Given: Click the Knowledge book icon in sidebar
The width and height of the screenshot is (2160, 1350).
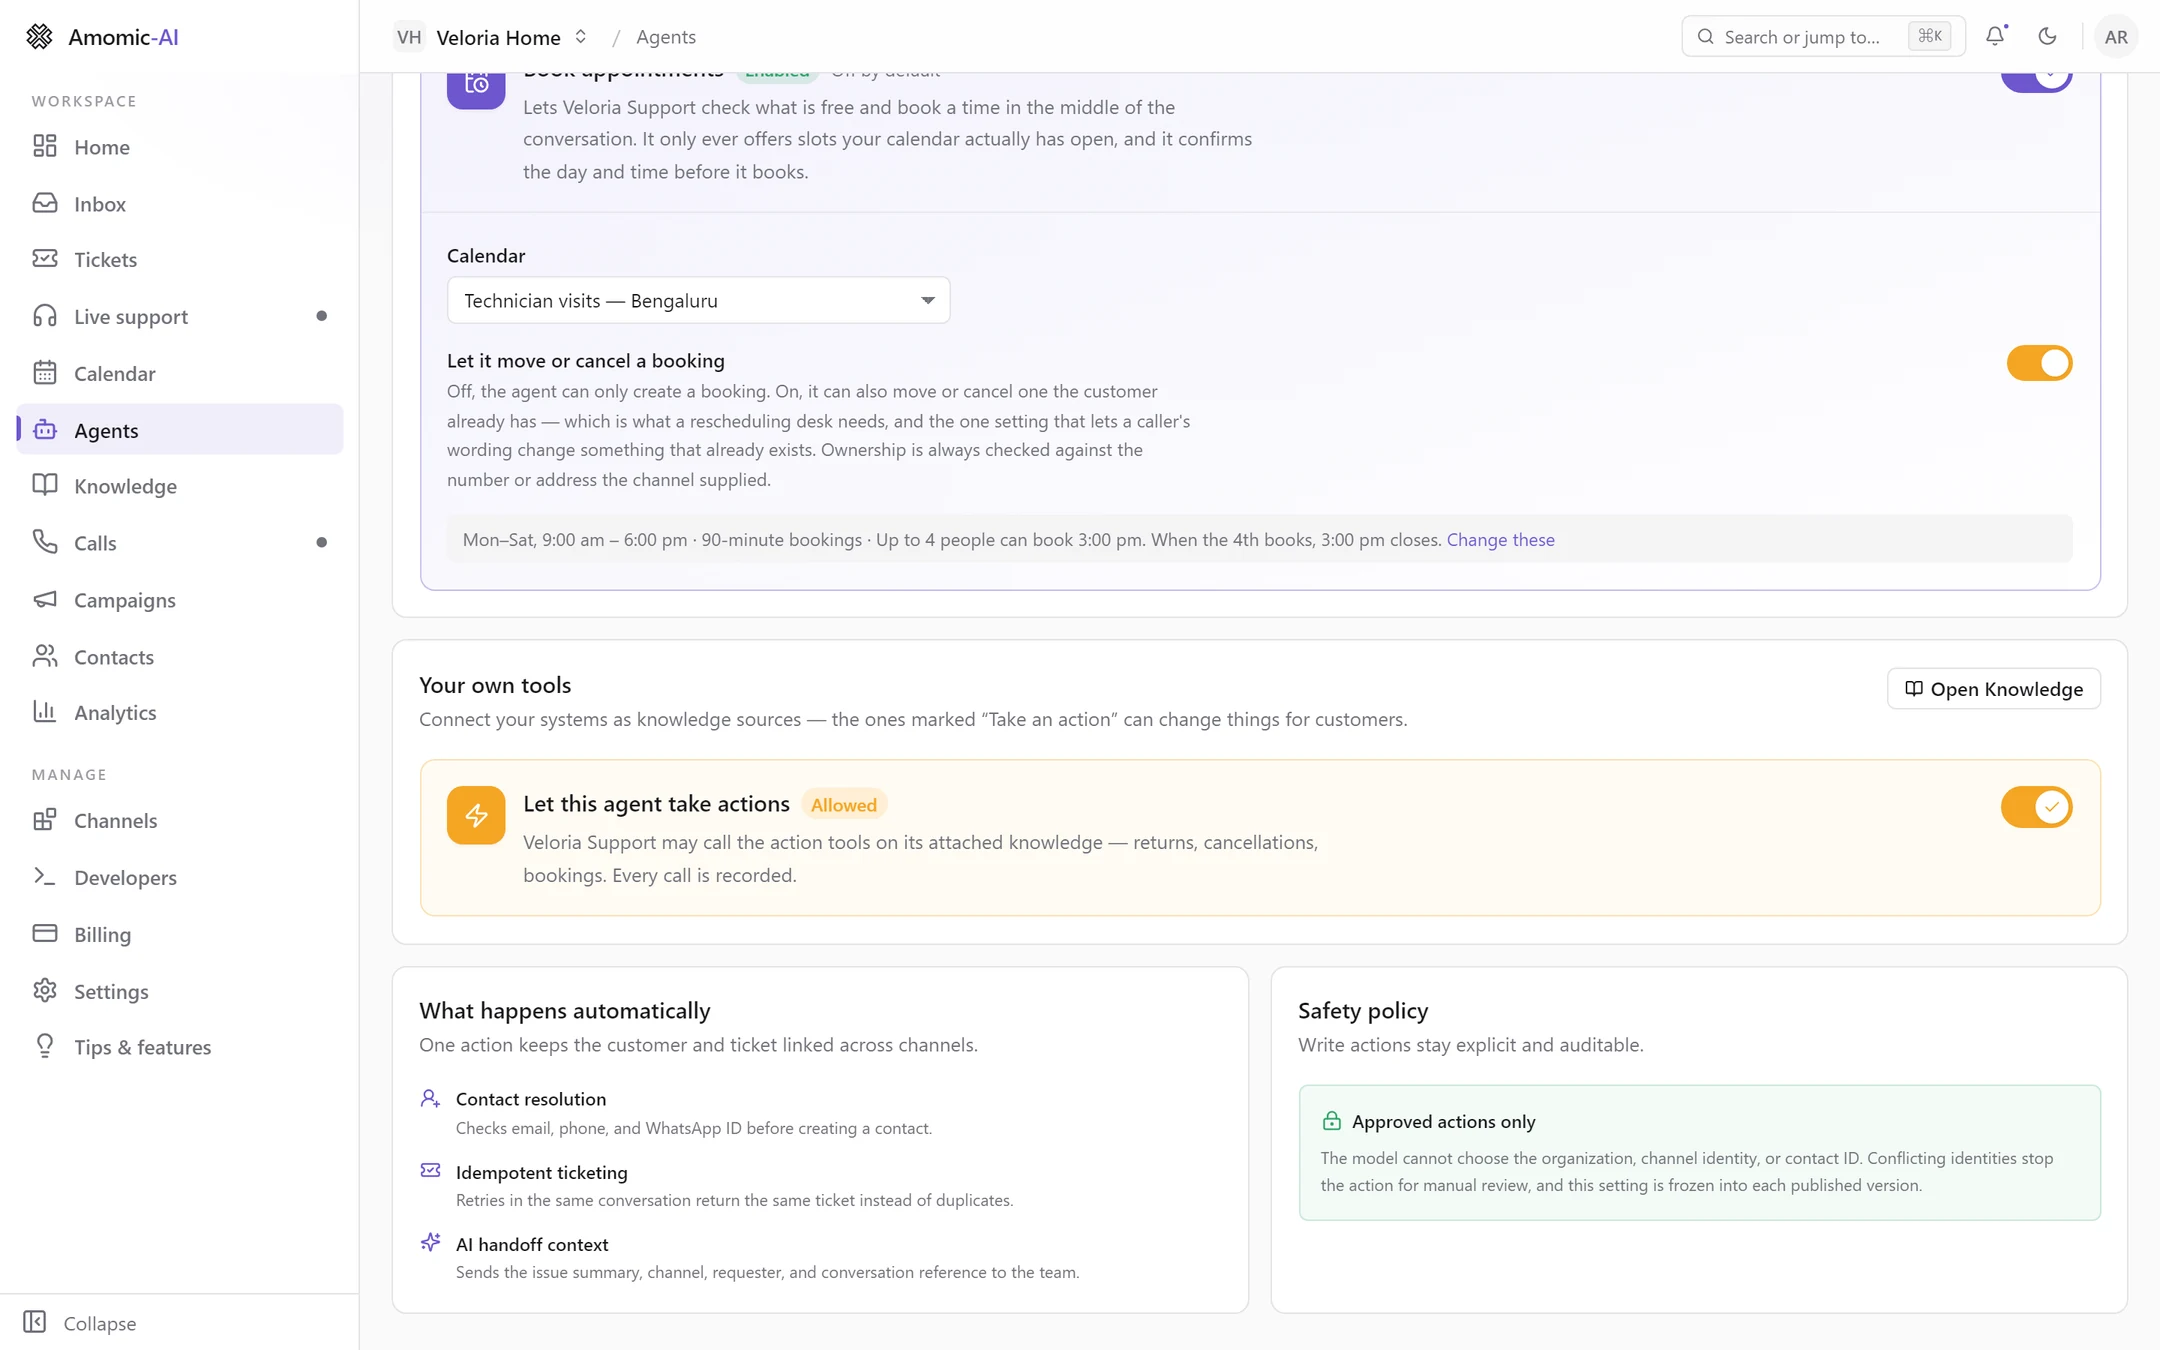Looking at the screenshot, I should (x=45, y=485).
